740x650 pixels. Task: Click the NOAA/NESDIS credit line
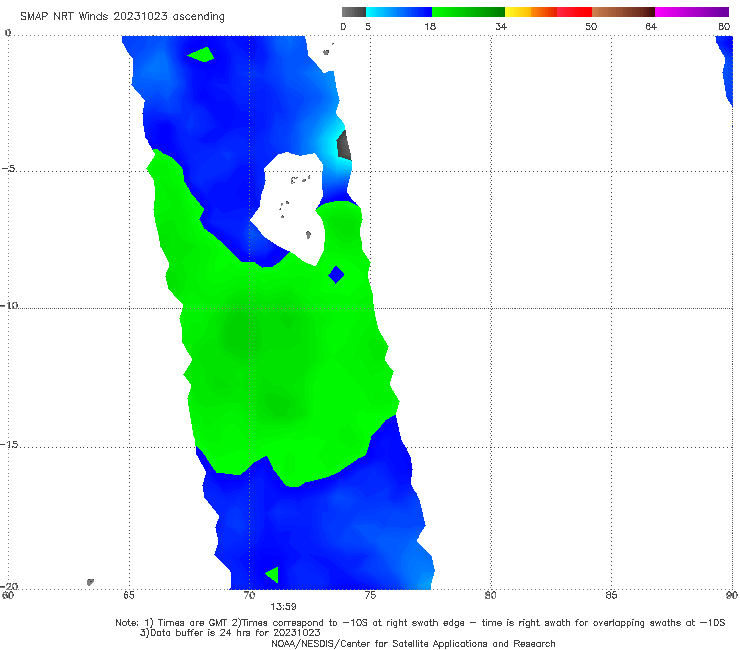tap(413, 644)
